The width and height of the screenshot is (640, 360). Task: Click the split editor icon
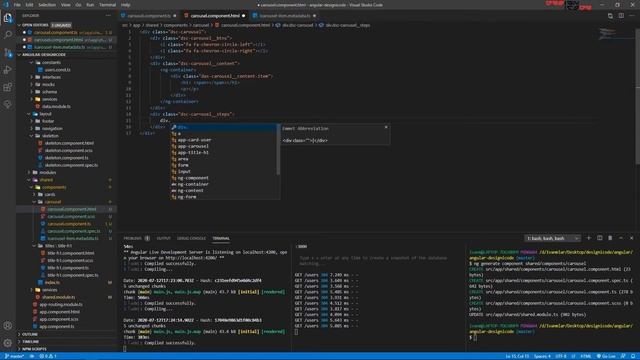pyautogui.click(x=621, y=16)
